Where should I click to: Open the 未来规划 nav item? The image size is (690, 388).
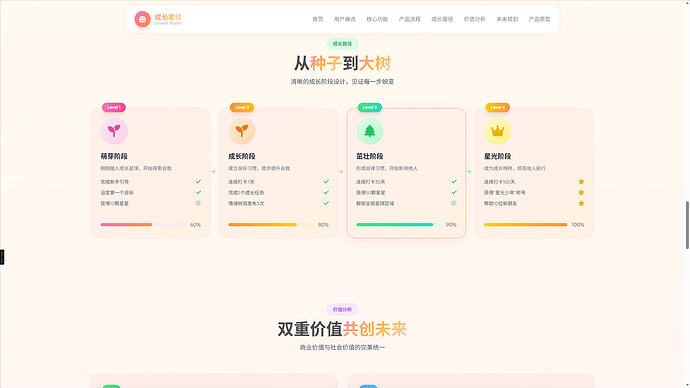507,19
